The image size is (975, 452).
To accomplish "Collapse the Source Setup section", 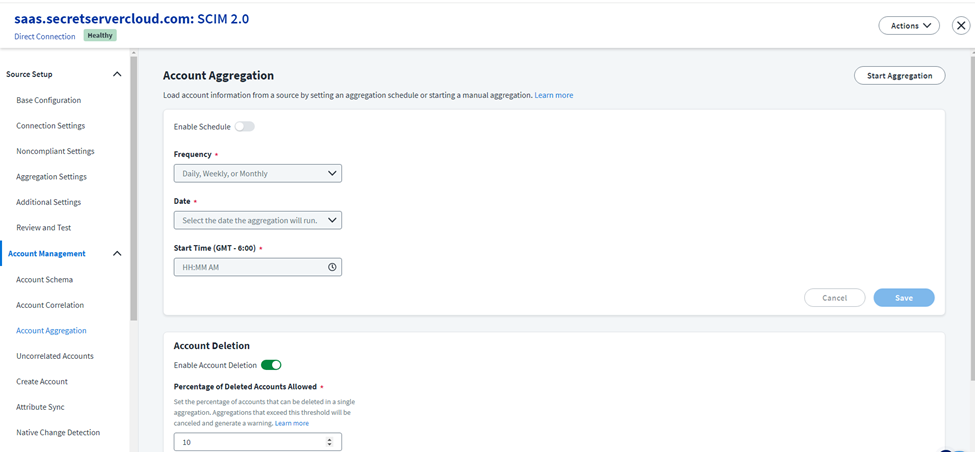I will tap(117, 74).
